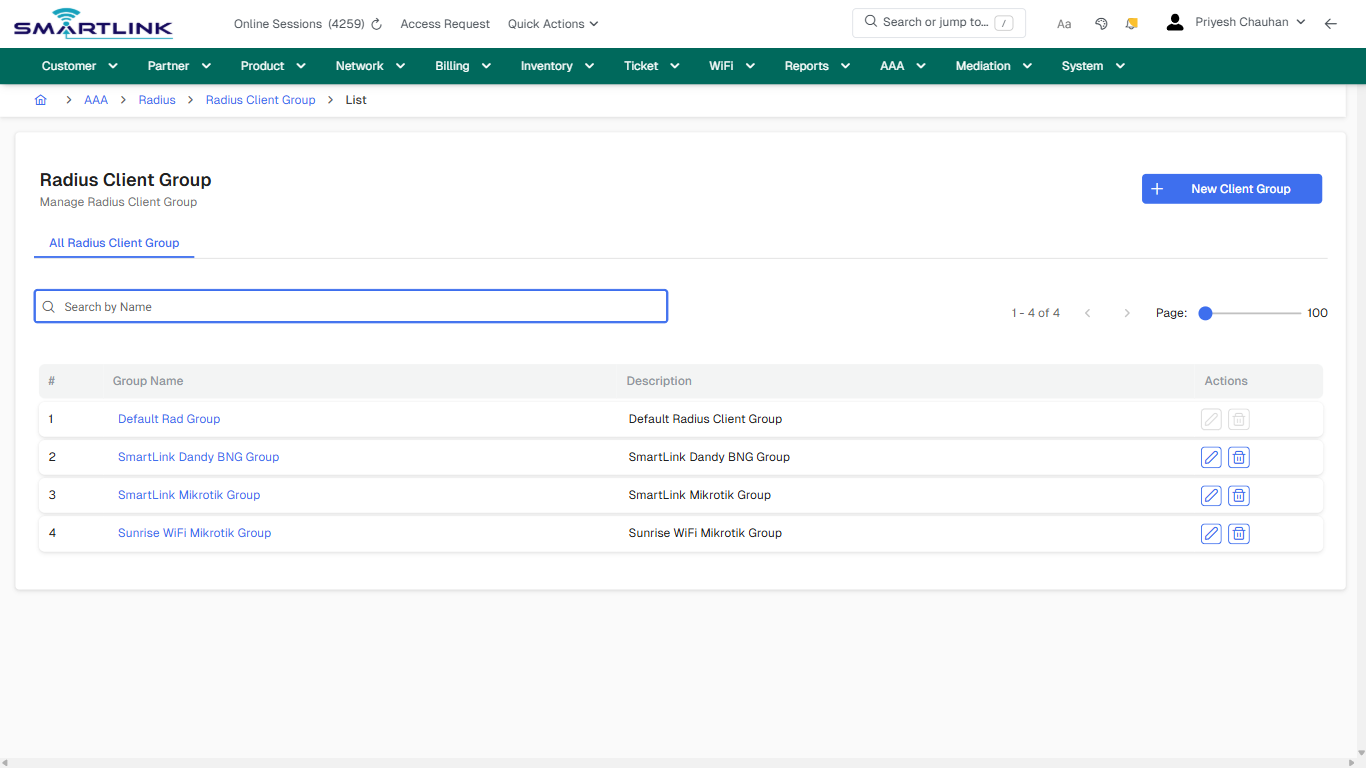Open the Quick Actions dropdown
This screenshot has height=768, width=1366.
point(552,23)
